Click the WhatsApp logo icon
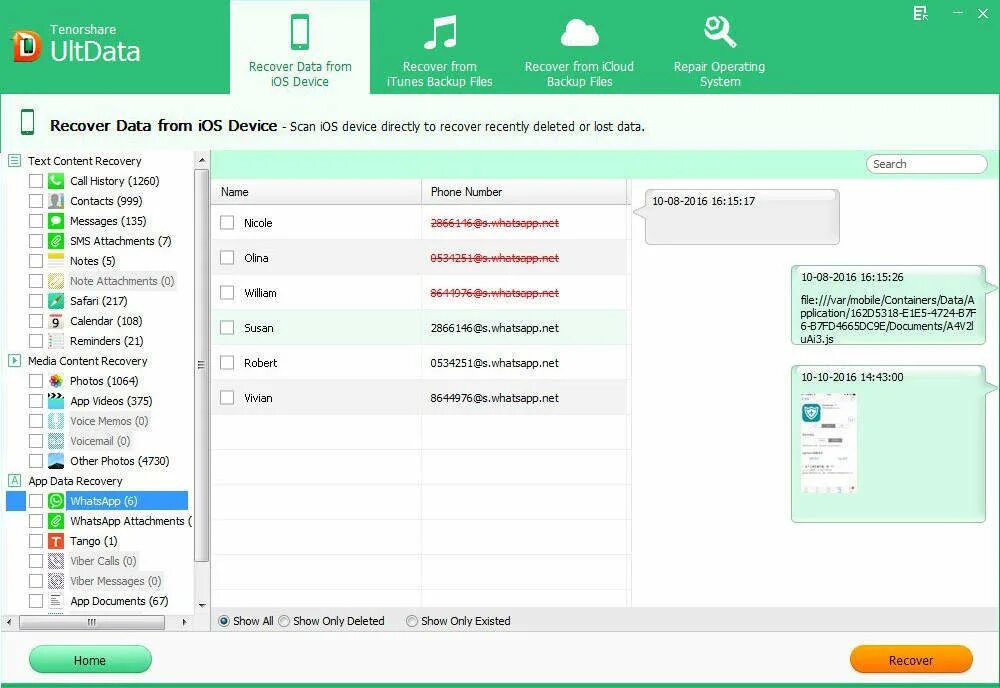The width and height of the screenshot is (1000, 688). (56, 501)
